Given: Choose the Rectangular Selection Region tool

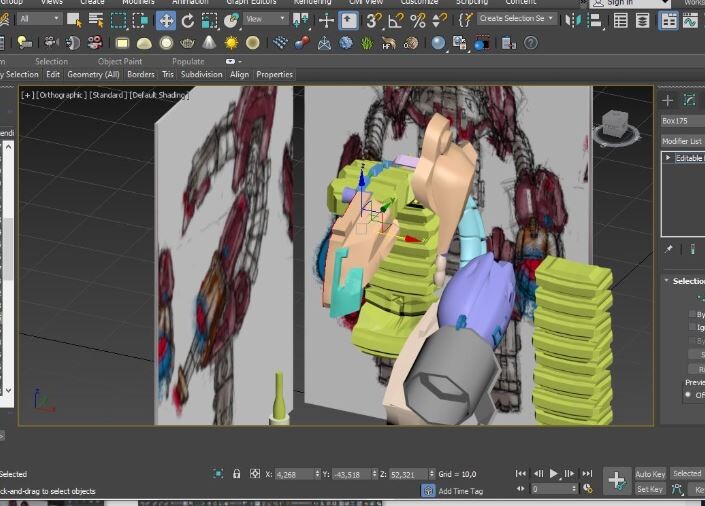Looking at the screenshot, I should (x=118, y=21).
